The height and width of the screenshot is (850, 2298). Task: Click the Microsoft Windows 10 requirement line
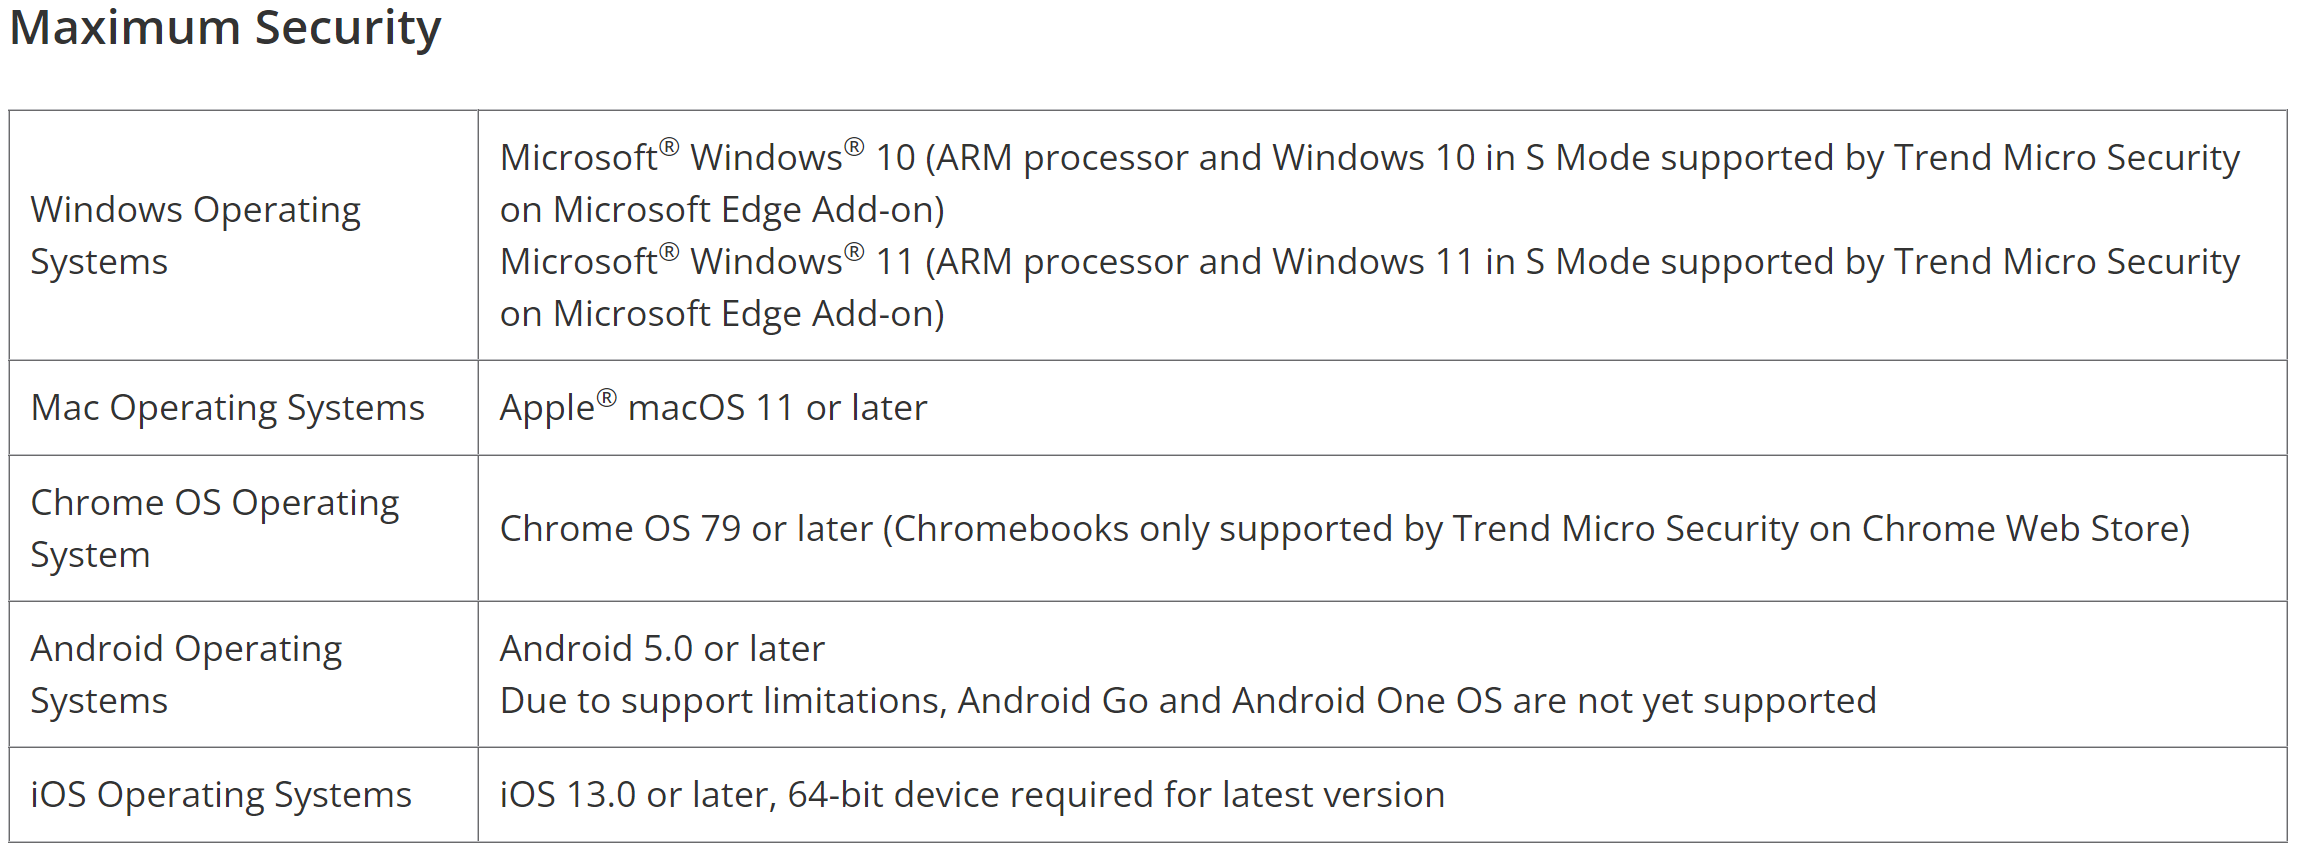click(1368, 158)
